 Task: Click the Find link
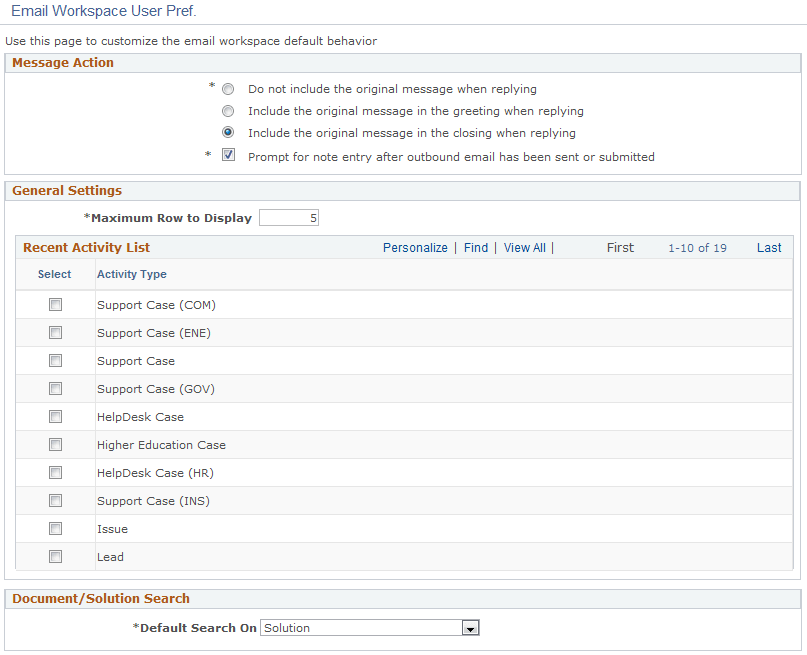tap(475, 247)
